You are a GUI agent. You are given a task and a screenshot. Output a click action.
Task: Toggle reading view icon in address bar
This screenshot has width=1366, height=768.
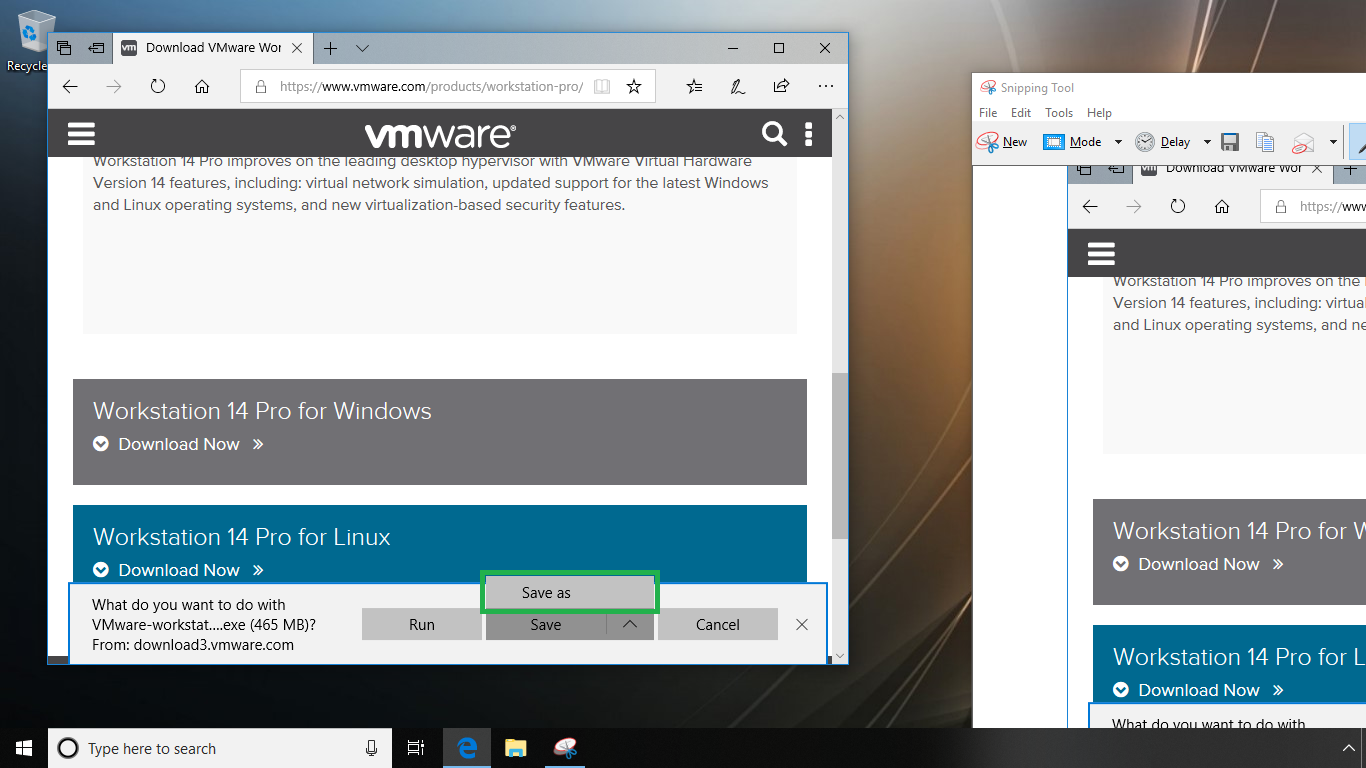pos(602,87)
